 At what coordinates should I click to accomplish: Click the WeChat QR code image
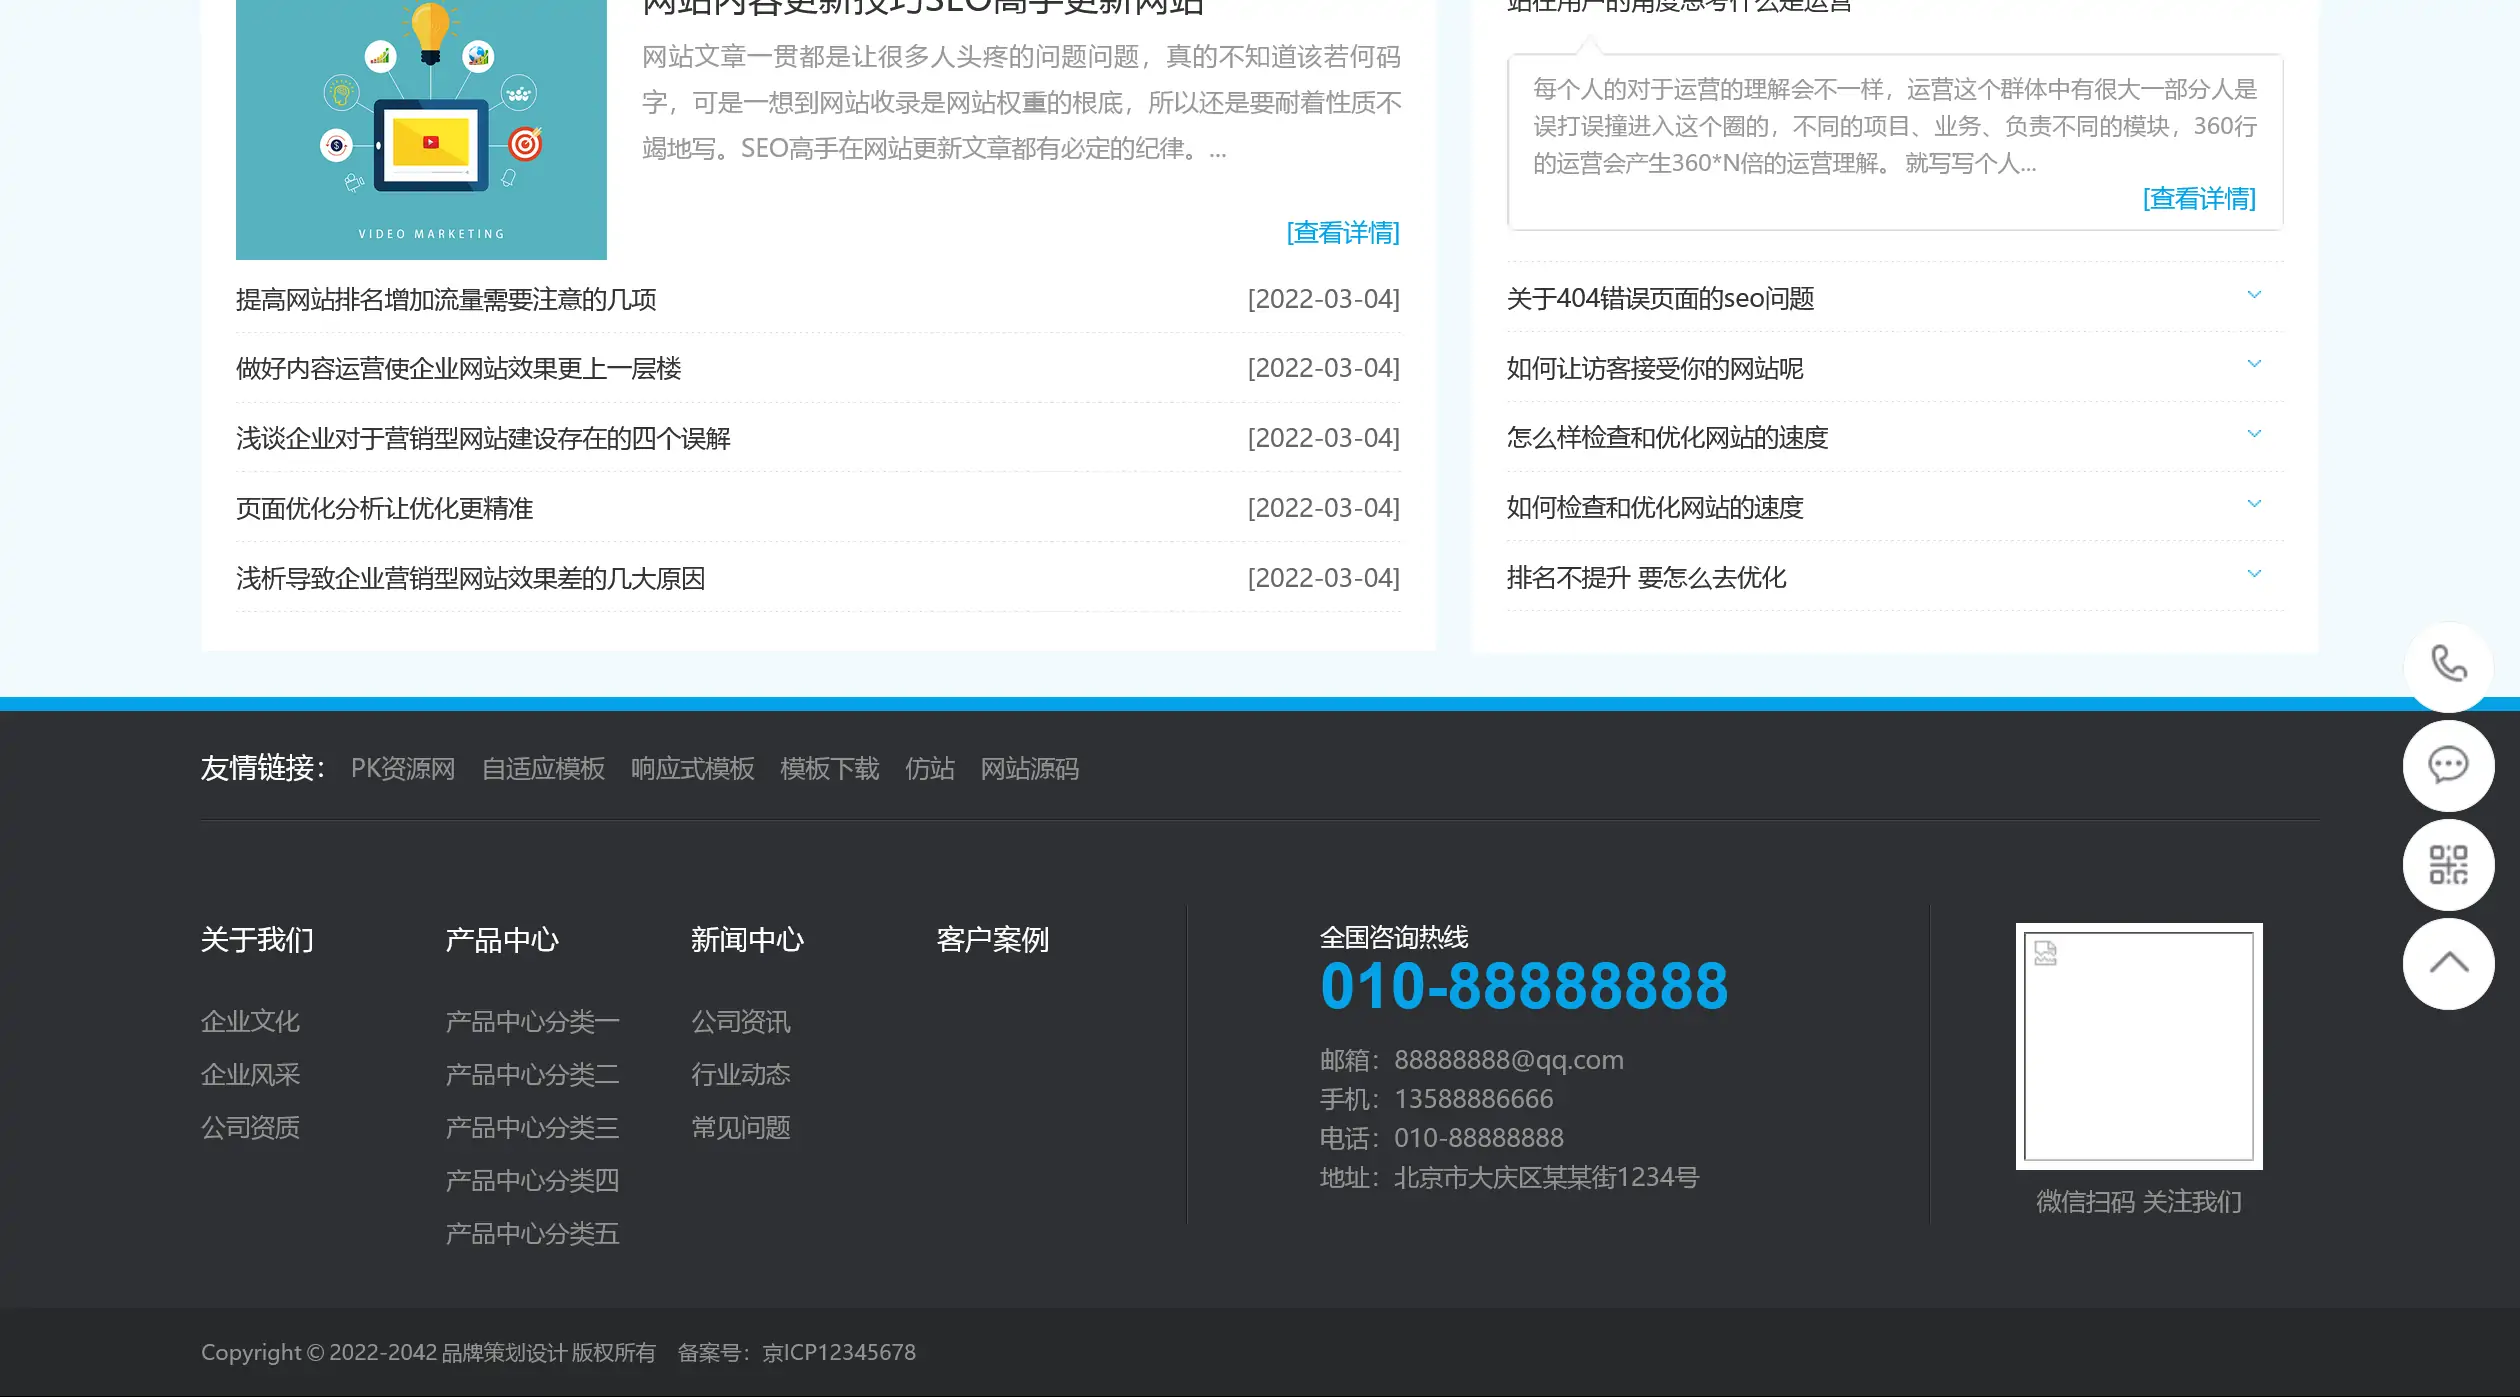click(2138, 1046)
